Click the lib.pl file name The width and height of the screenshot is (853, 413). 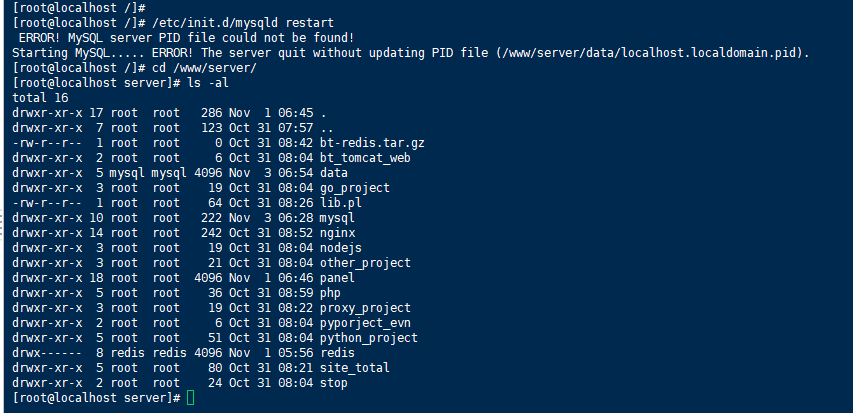click(x=341, y=202)
